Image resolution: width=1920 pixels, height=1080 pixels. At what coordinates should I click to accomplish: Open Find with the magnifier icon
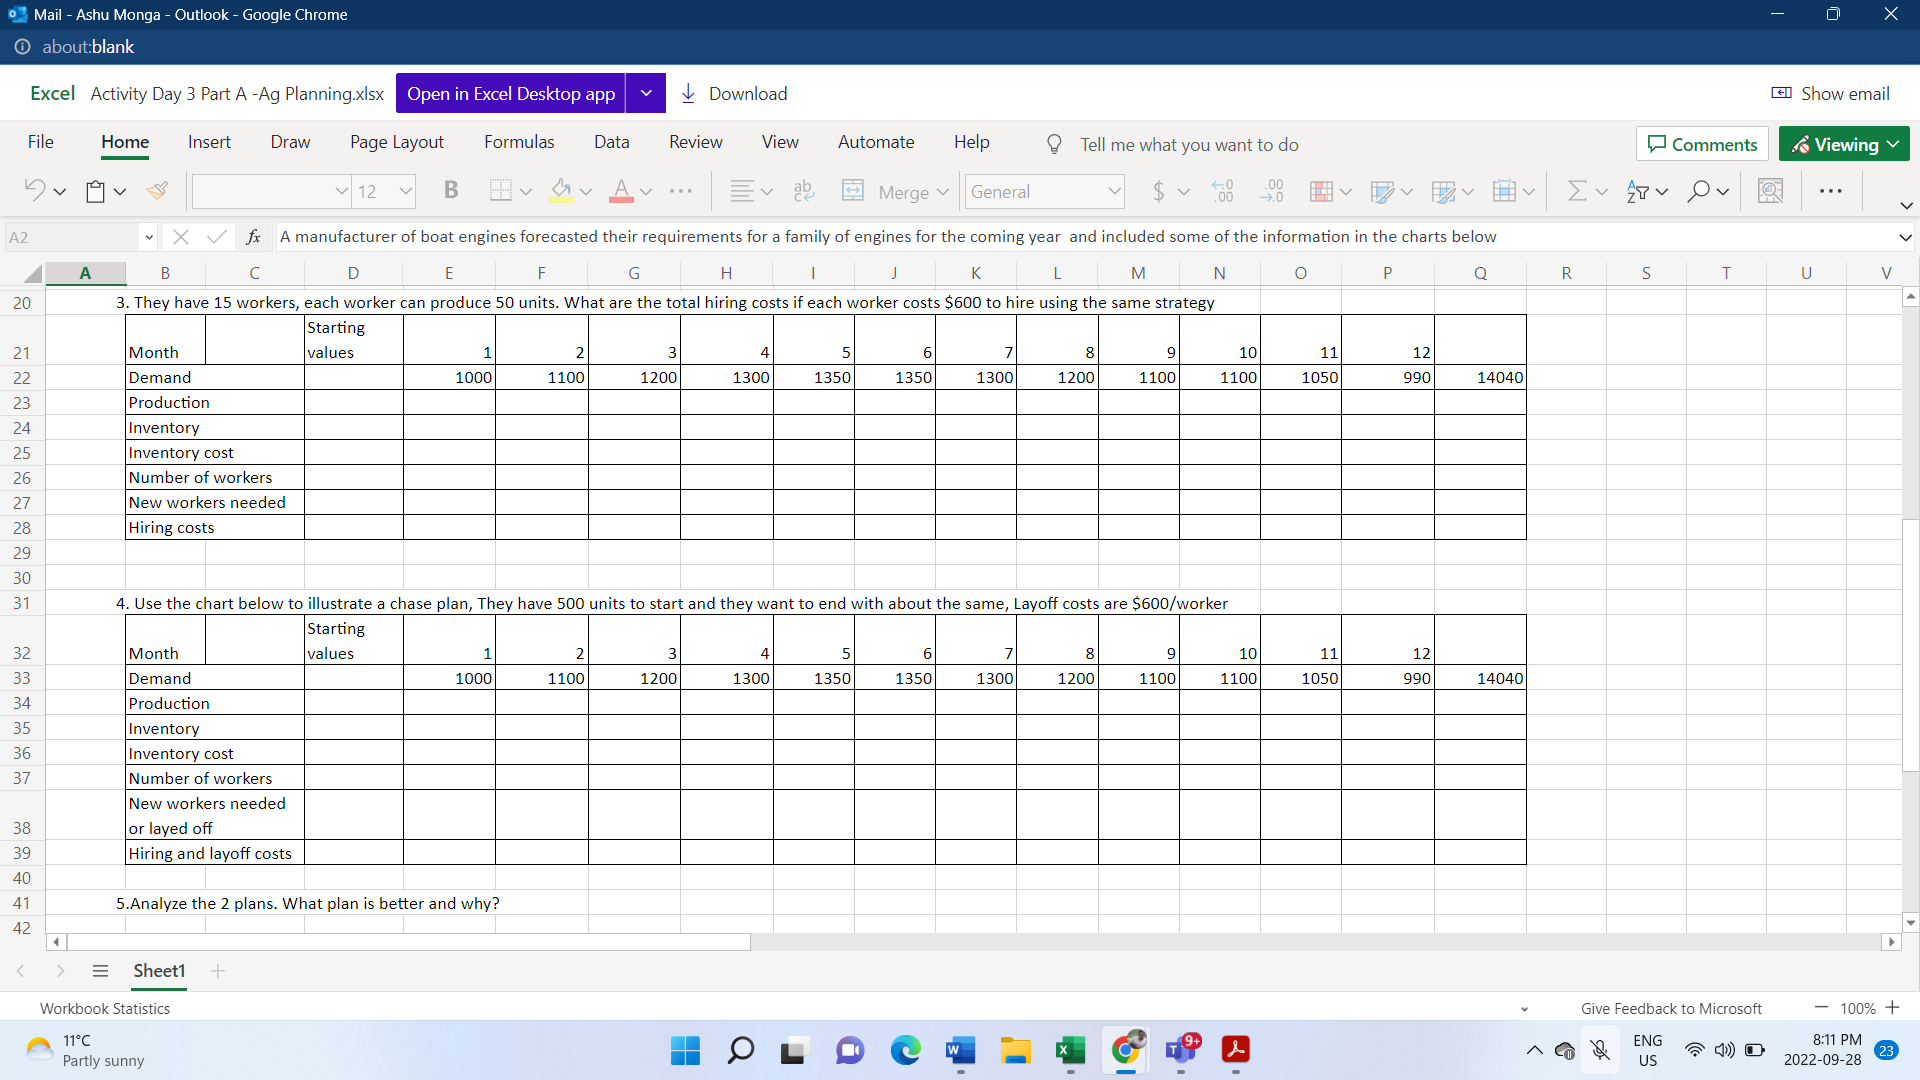(1700, 190)
